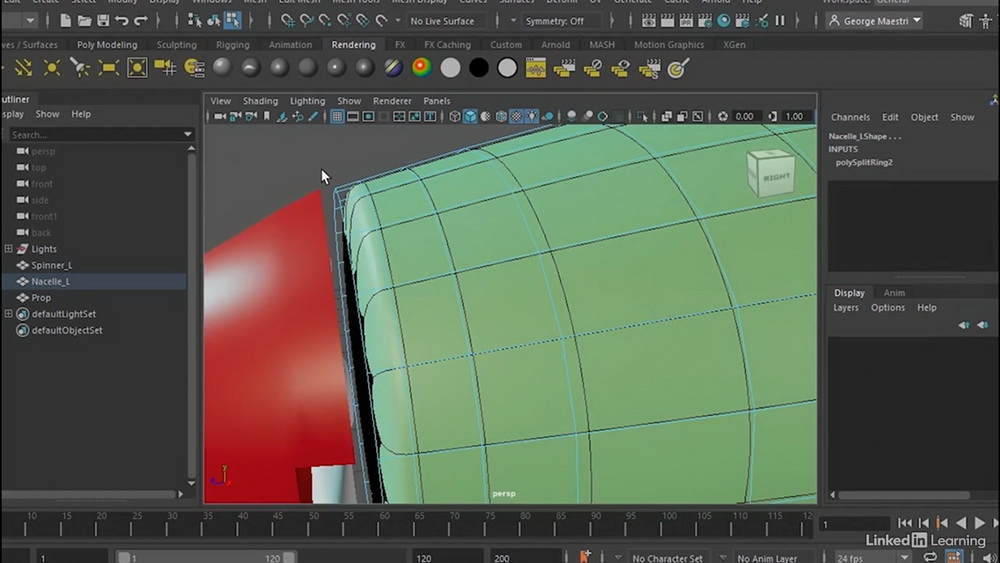Toggle textured display in viewport
This screenshot has height=563, width=1000.
point(517,116)
